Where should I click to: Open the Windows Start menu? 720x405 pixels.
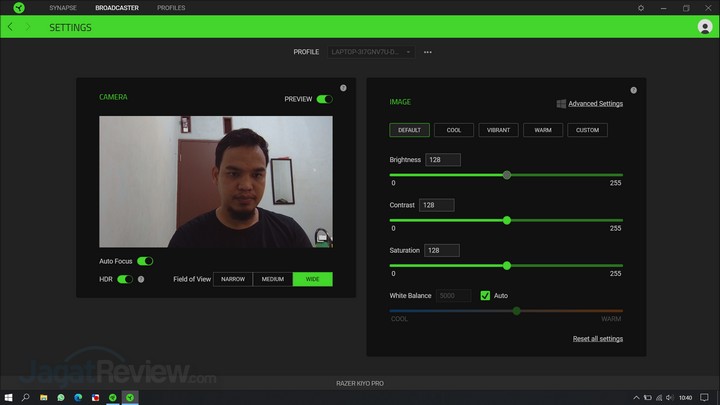pyautogui.click(x=8, y=397)
